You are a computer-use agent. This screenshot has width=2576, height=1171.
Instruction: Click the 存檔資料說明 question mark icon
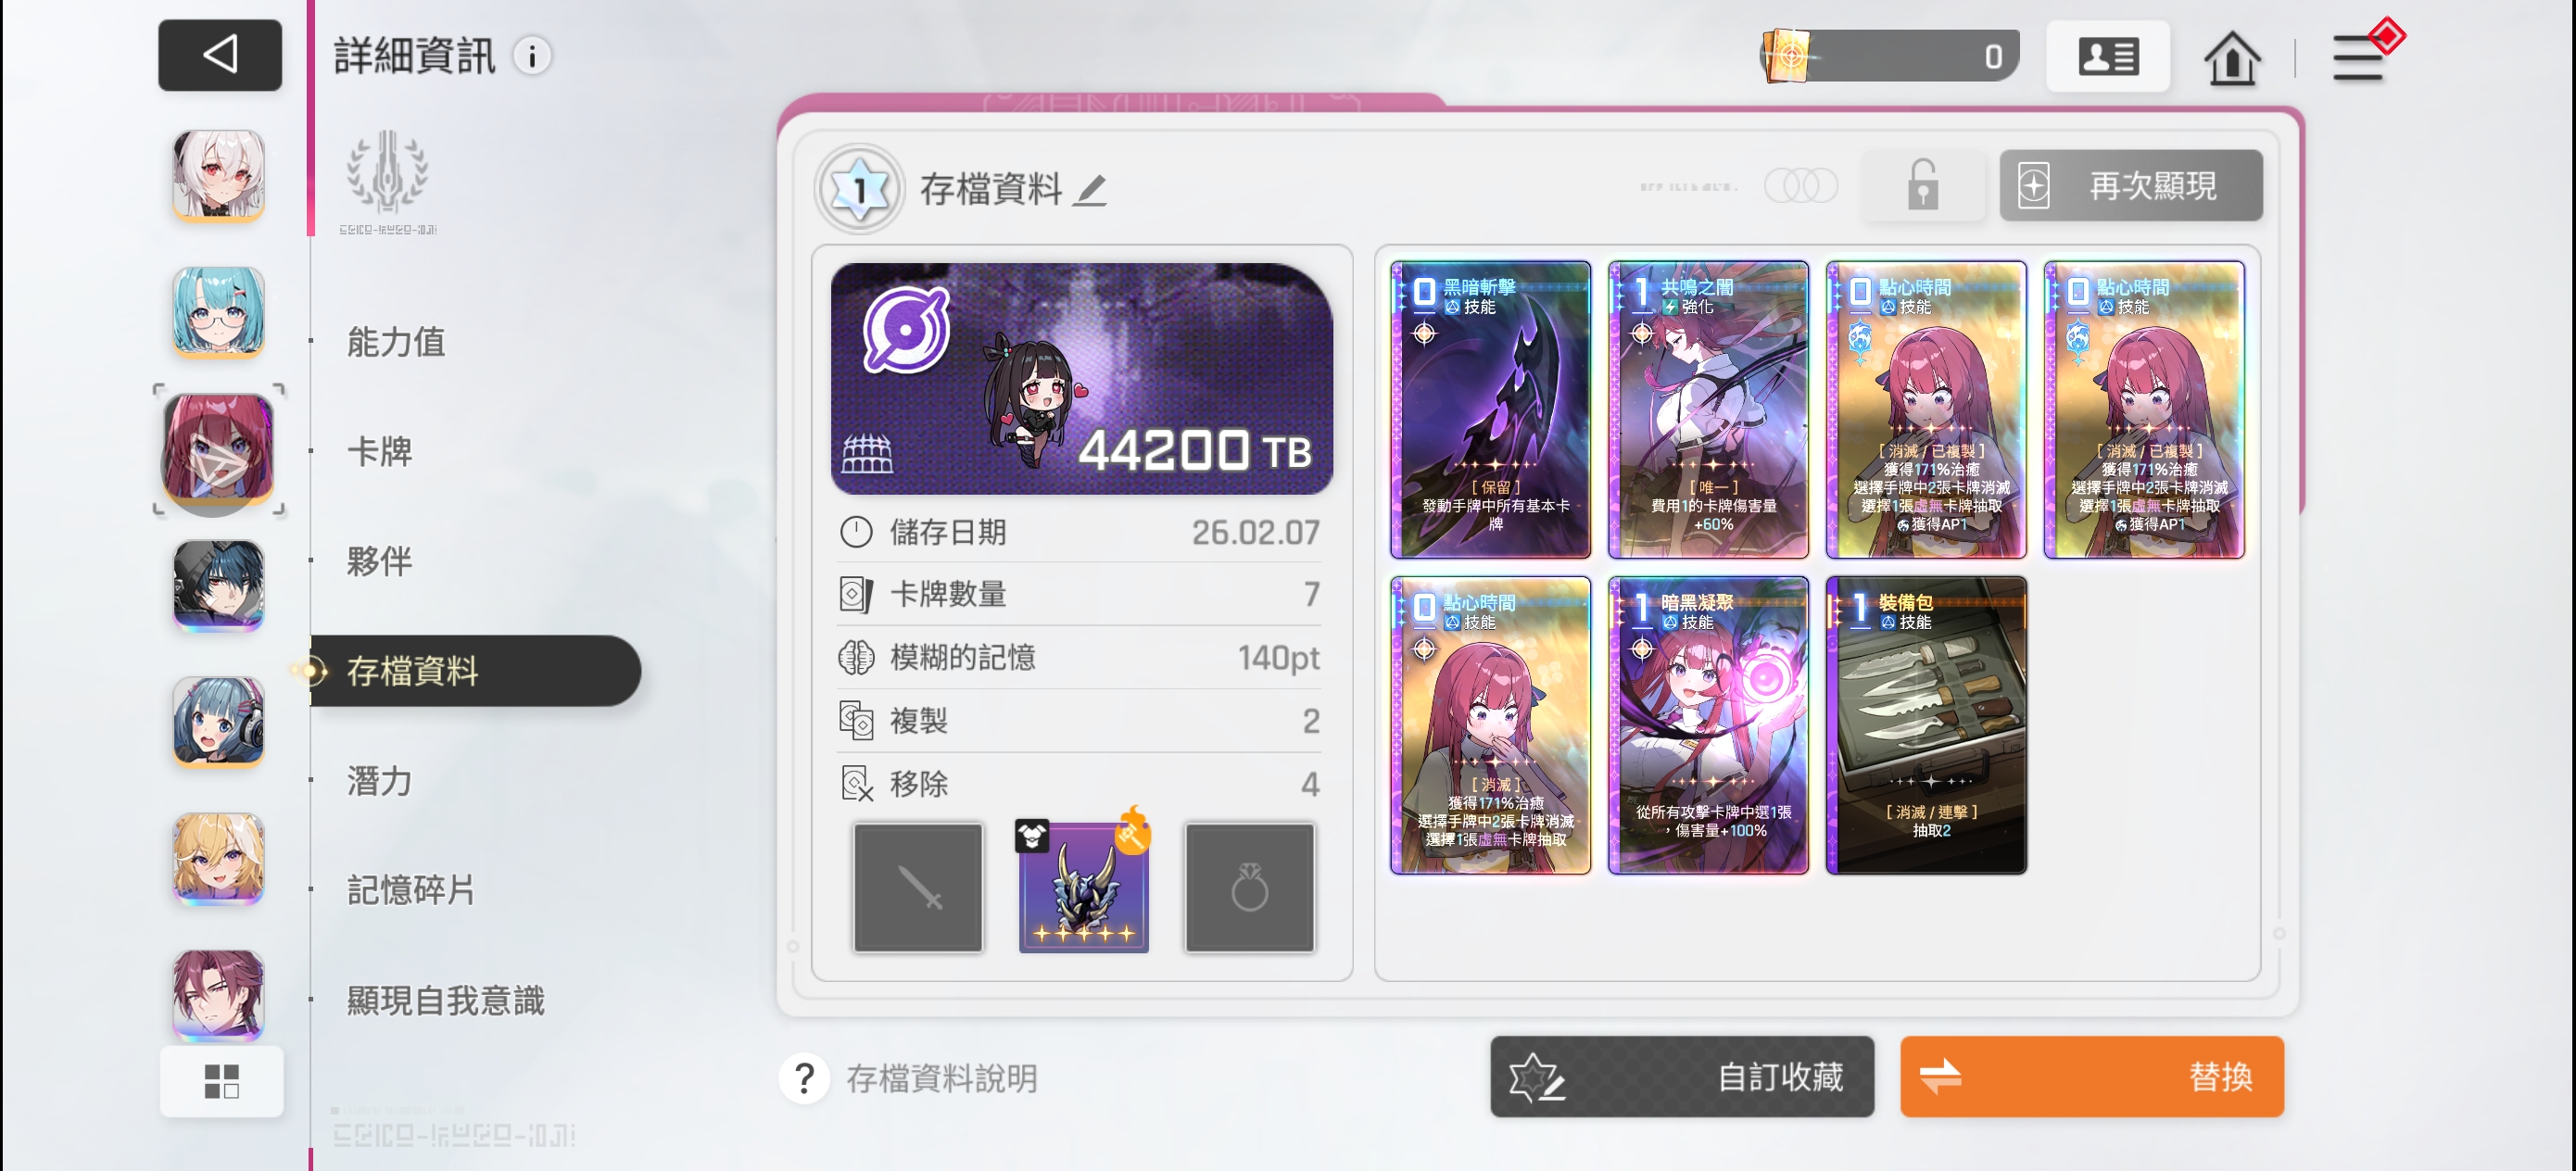(x=804, y=1078)
